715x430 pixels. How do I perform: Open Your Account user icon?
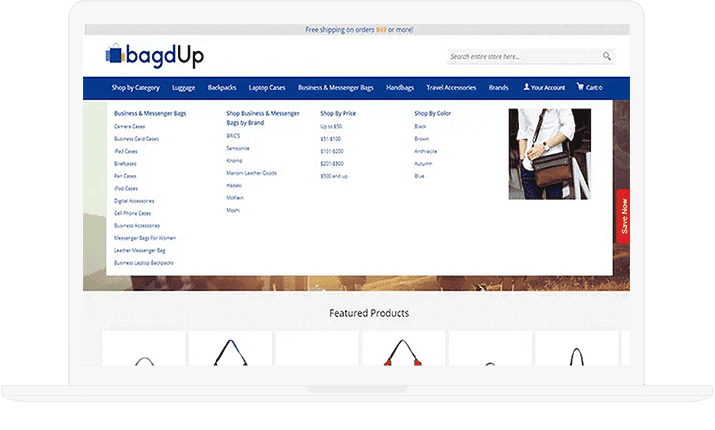coord(527,88)
